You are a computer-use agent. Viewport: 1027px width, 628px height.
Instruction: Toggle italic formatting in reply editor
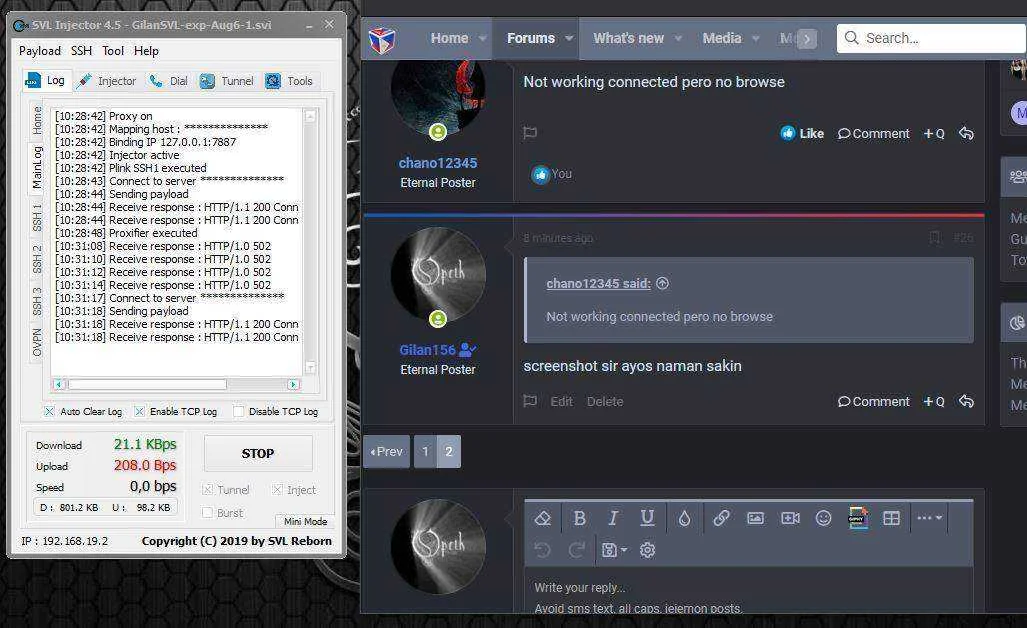point(613,518)
